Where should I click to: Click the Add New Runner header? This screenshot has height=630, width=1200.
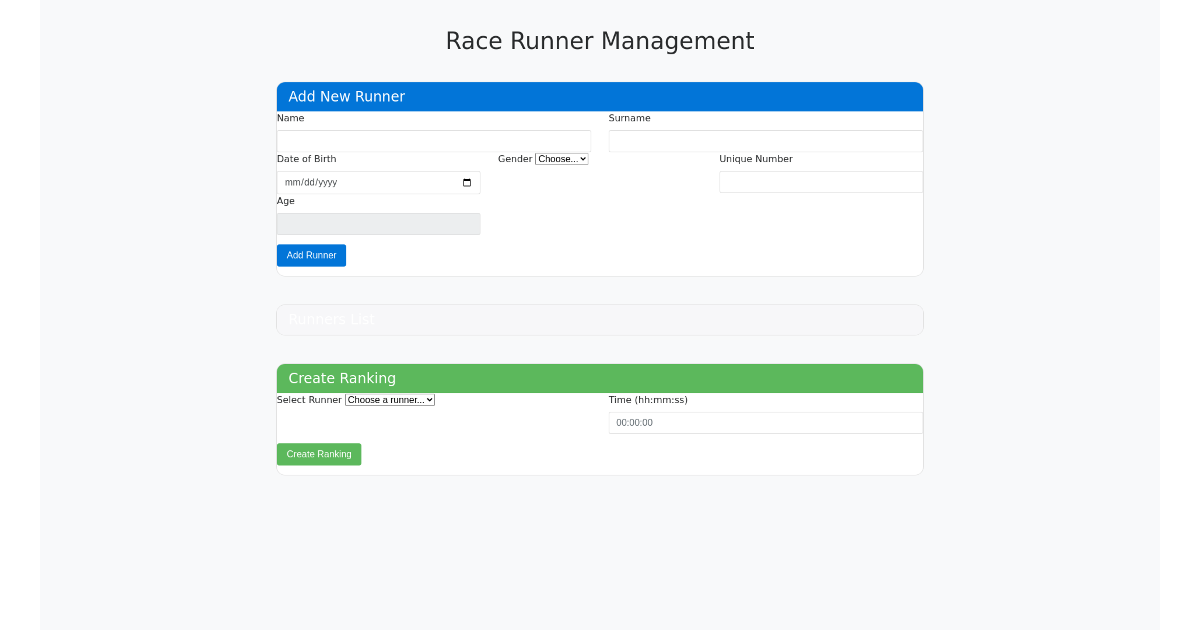click(x=347, y=96)
